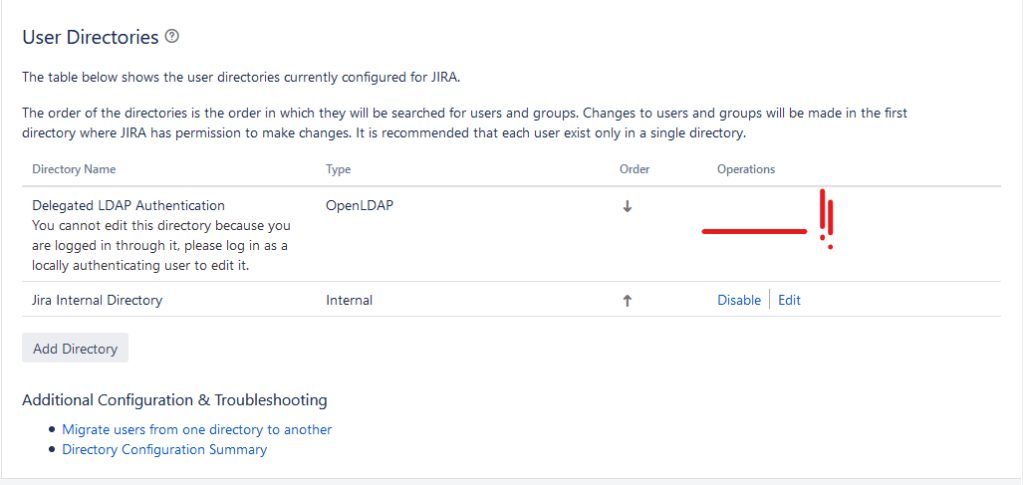Screen dimensions: 1023x485
Task: Open Migrate users from one directory link
Action: tap(196, 429)
